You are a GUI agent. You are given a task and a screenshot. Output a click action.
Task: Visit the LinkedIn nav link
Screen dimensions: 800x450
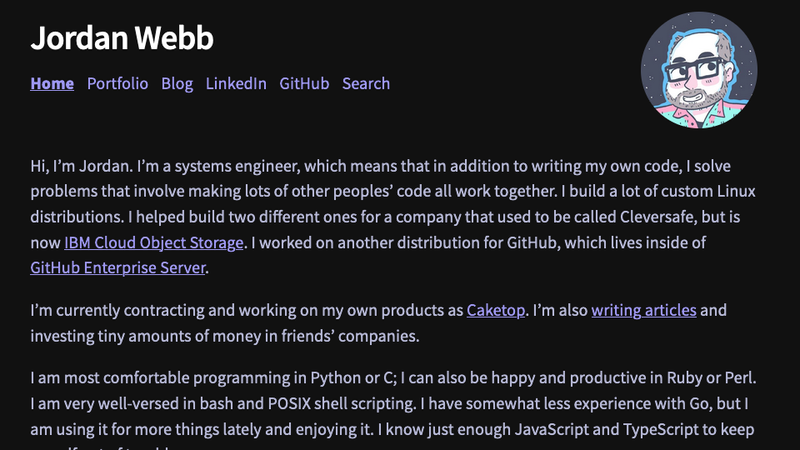pos(236,84)
